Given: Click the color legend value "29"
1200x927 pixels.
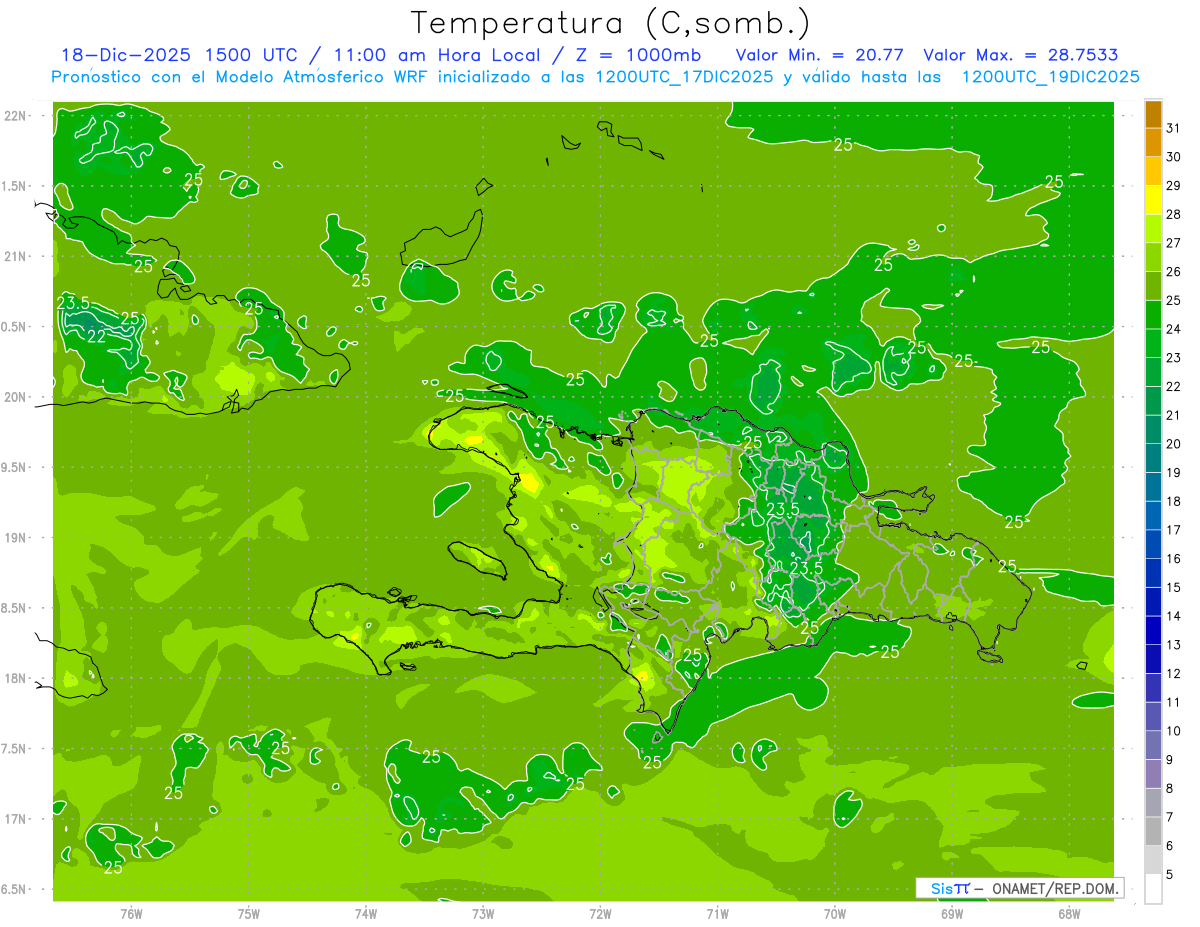Looking at the screenshot, I should pos(1174,186).
